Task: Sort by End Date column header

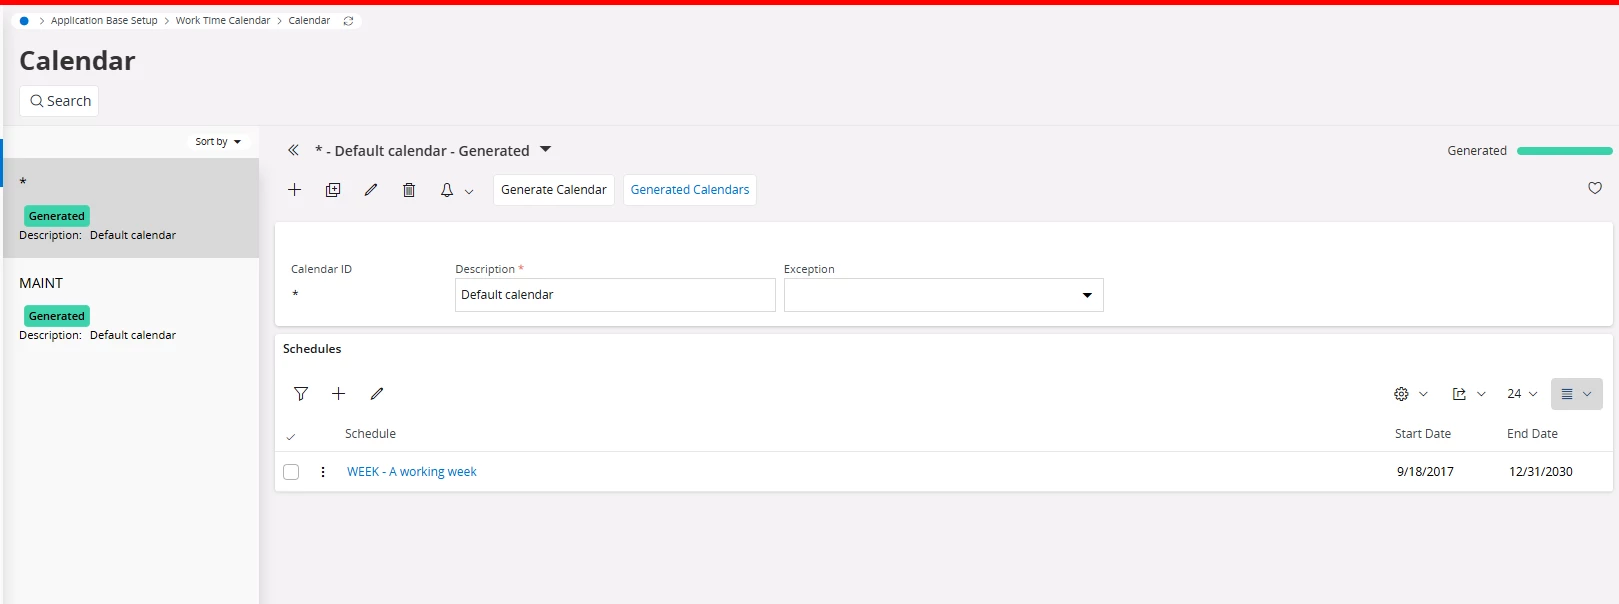Action: tap(1532, 434)
